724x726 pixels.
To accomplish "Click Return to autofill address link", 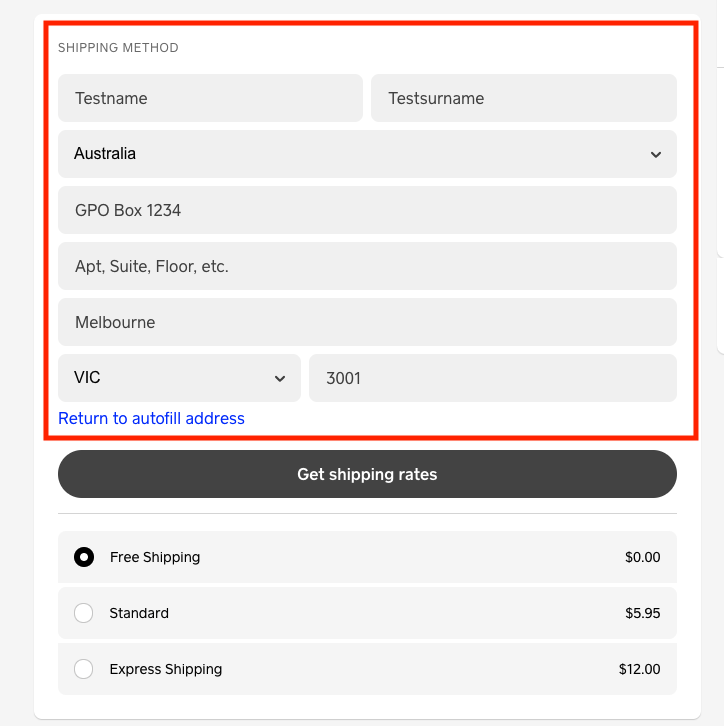I will point(151,418).
